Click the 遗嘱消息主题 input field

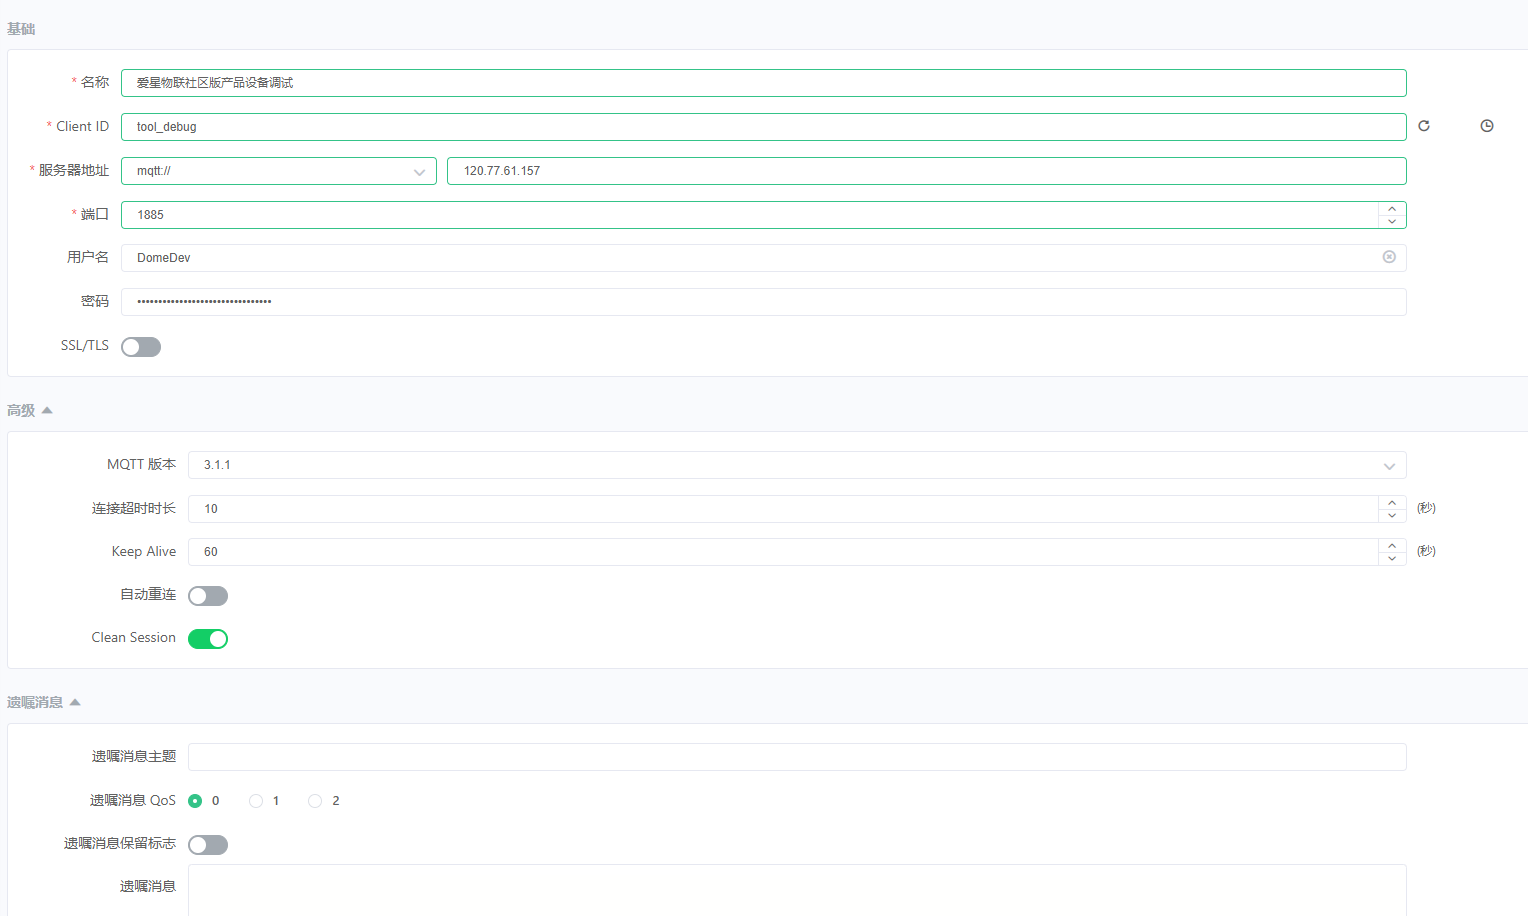click(x=797, y=757)
